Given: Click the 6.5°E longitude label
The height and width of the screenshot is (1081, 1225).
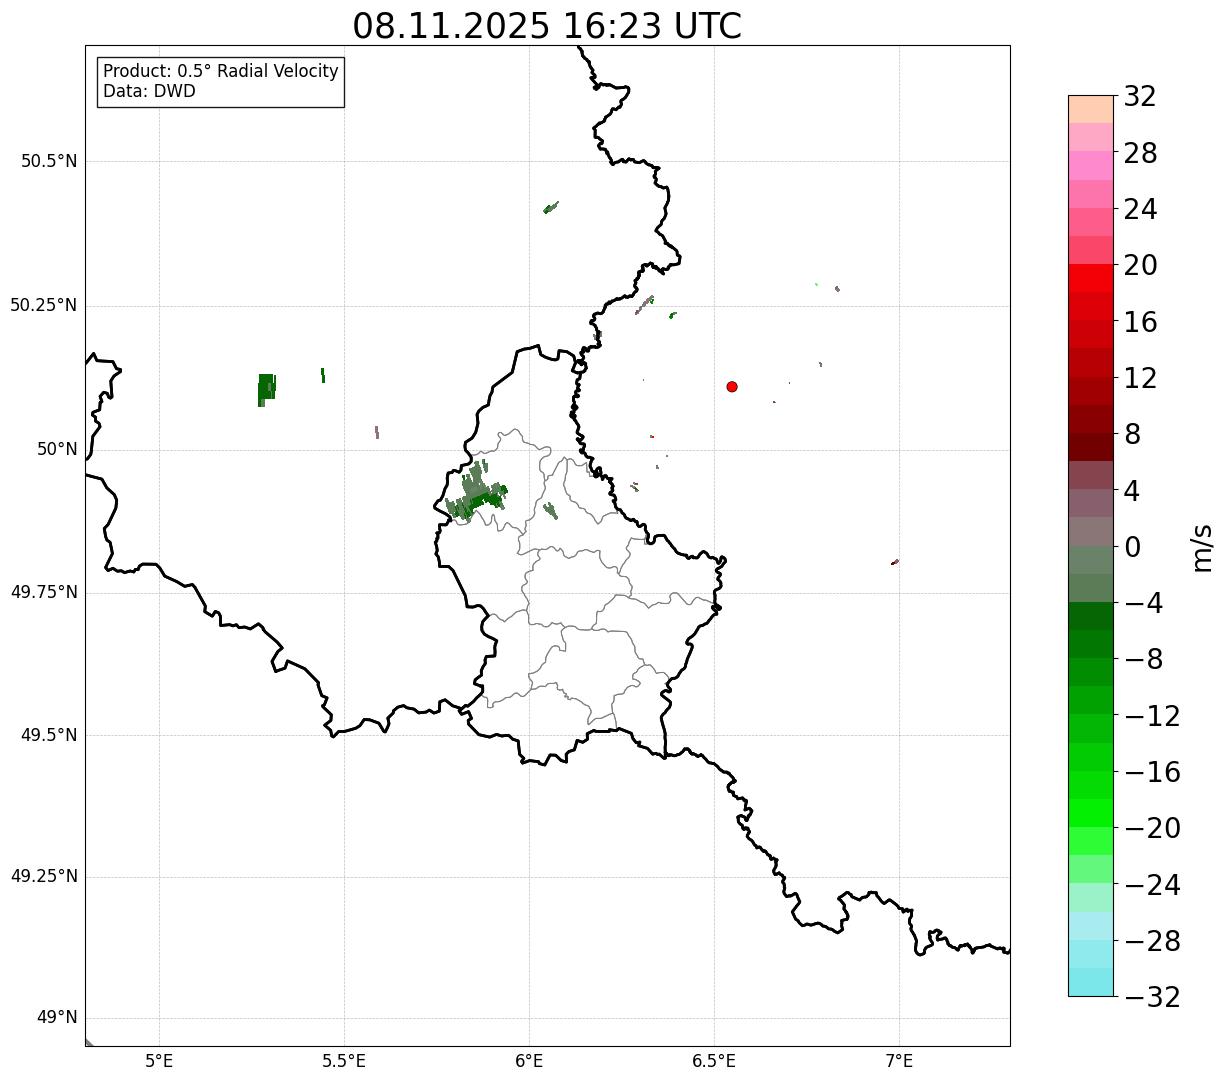Looking at the screenshot, I should (714, 1062).
